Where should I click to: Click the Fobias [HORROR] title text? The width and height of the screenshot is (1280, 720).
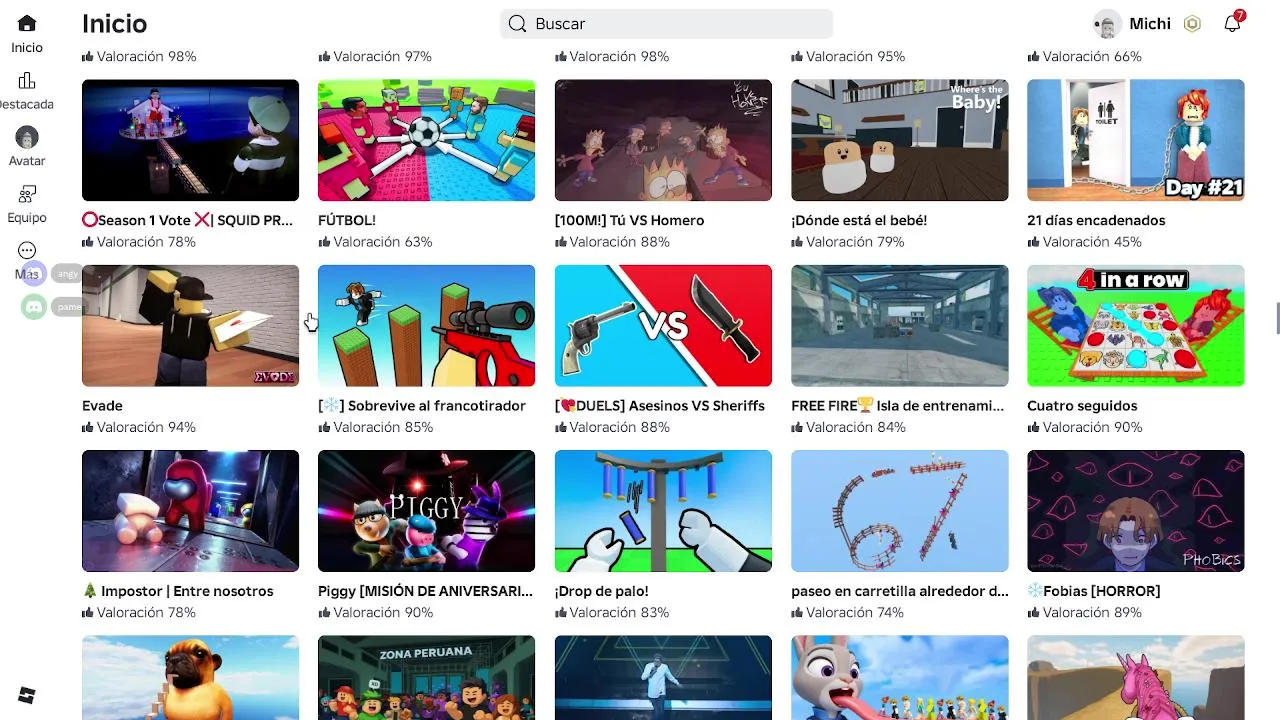click(x=1094, y=591)
